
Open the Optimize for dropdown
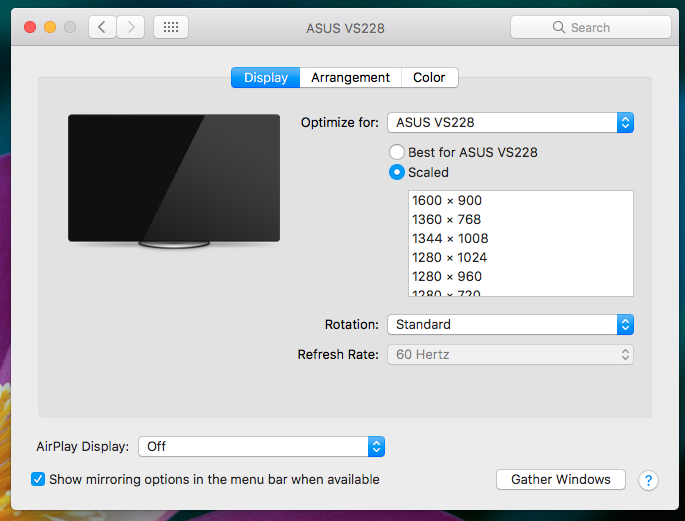click(510, 123)
